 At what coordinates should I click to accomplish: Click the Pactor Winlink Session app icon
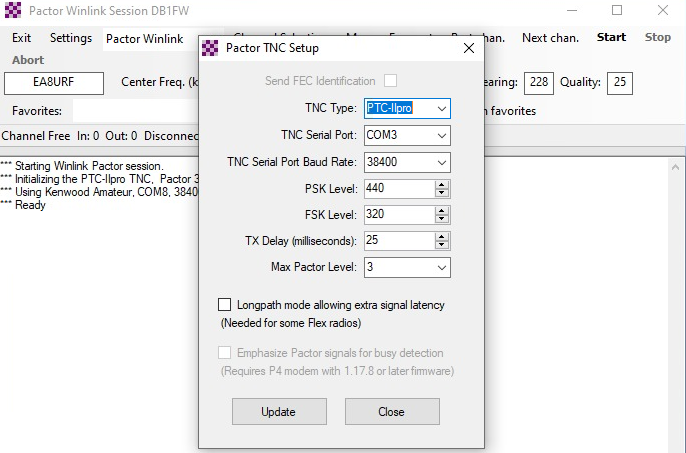(x=14, y=10)
